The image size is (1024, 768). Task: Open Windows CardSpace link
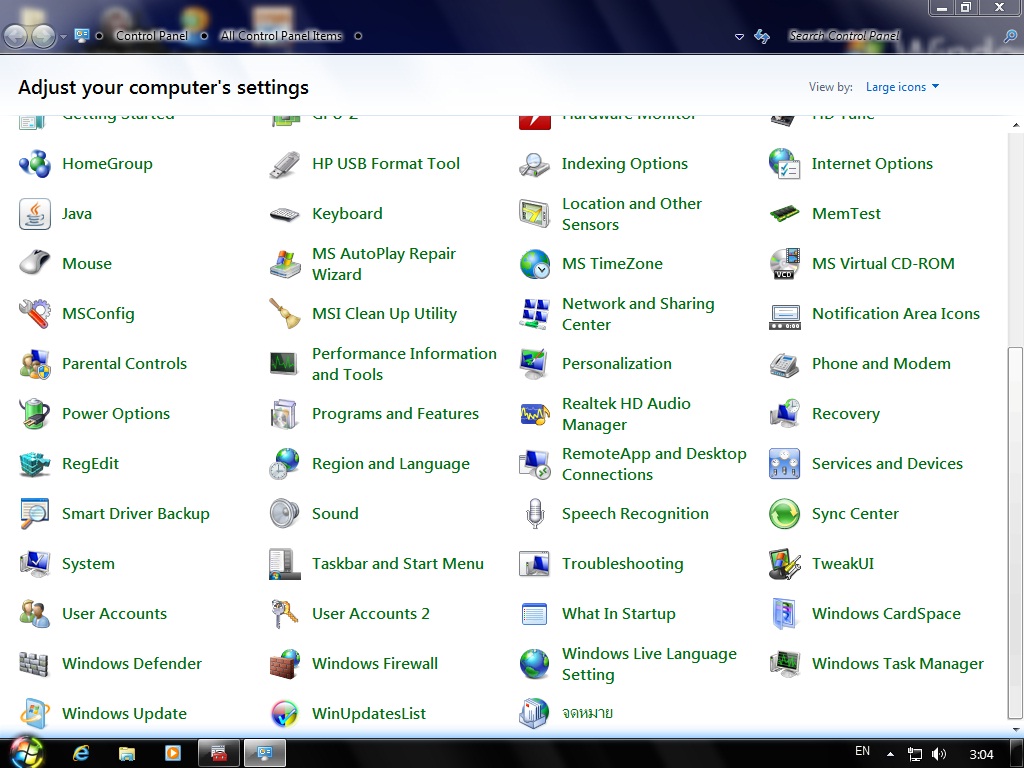886,614
